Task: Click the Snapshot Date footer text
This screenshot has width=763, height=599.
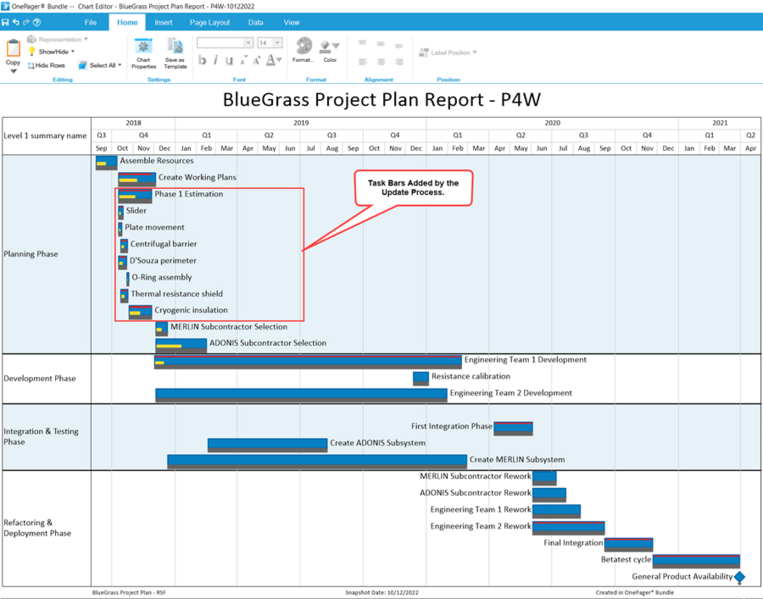Action: click(382, 593)
